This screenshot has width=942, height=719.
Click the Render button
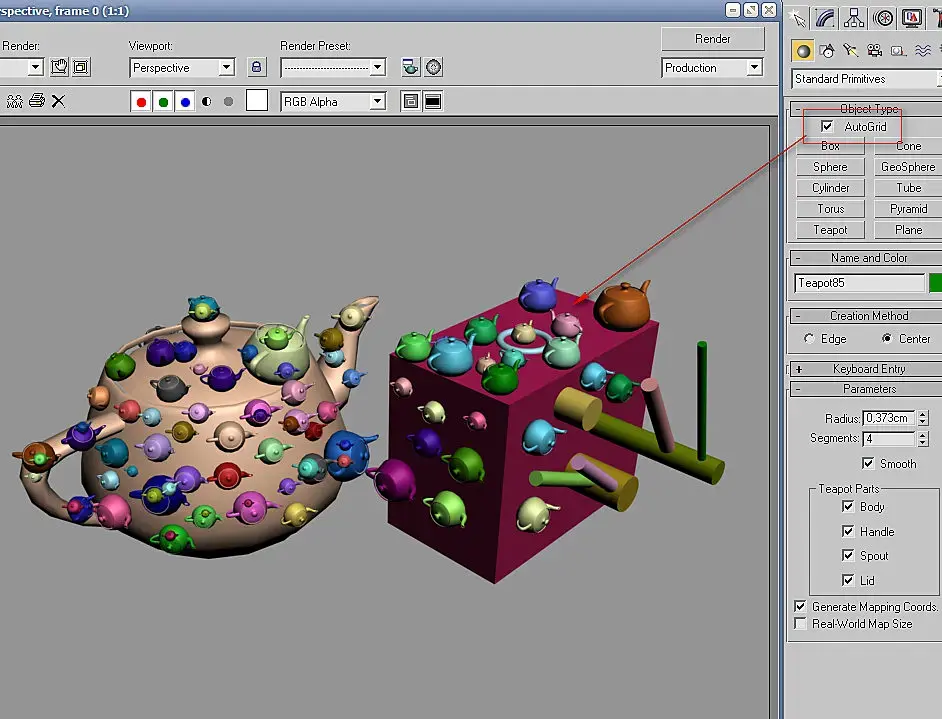pos(713,39)
